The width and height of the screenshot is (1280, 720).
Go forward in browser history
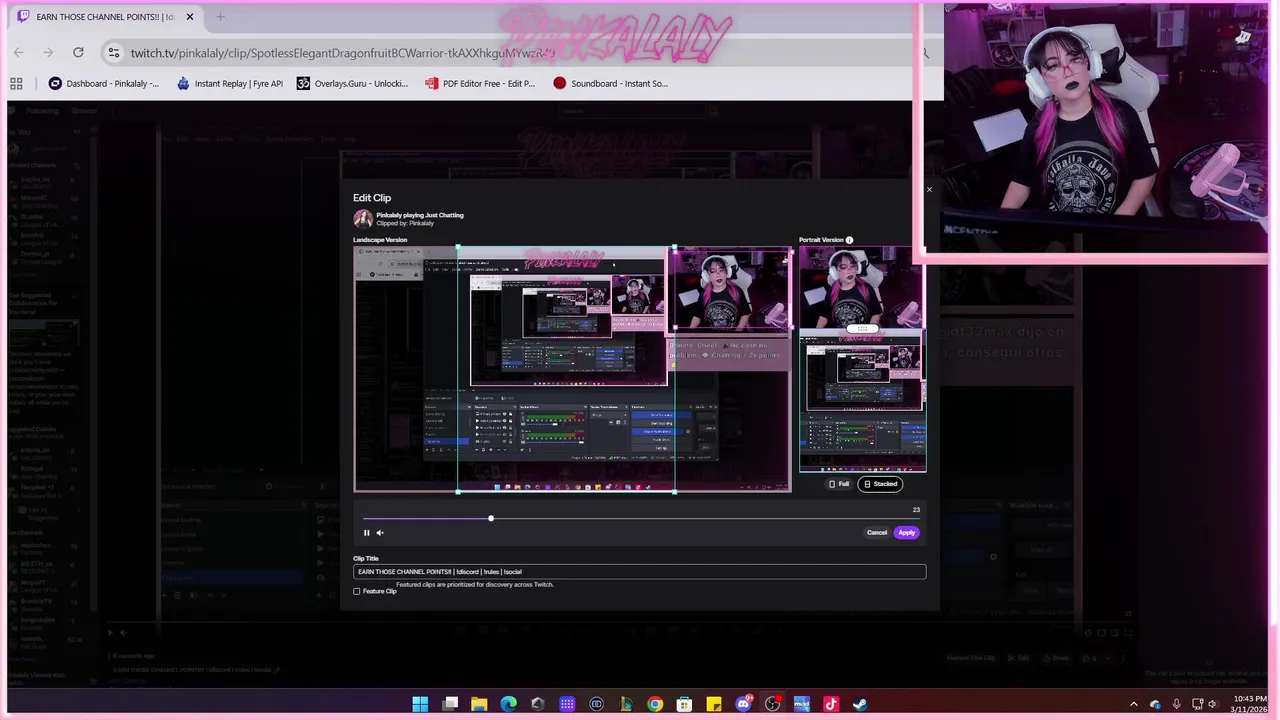tap(48, 52)
